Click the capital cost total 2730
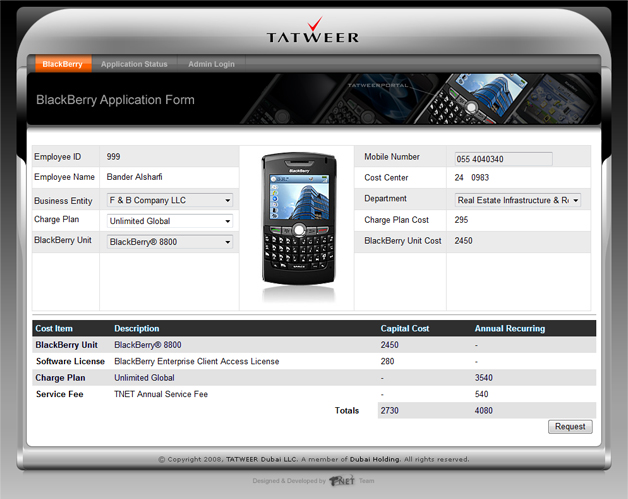This screenshot has width=628, height=499. 390,410
